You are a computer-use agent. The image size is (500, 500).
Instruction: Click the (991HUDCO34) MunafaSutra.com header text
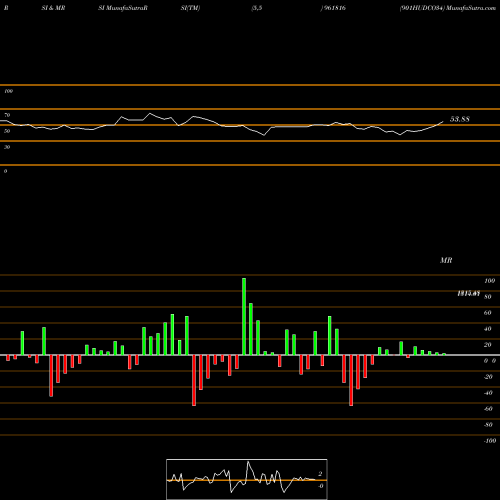click(448, 8)
